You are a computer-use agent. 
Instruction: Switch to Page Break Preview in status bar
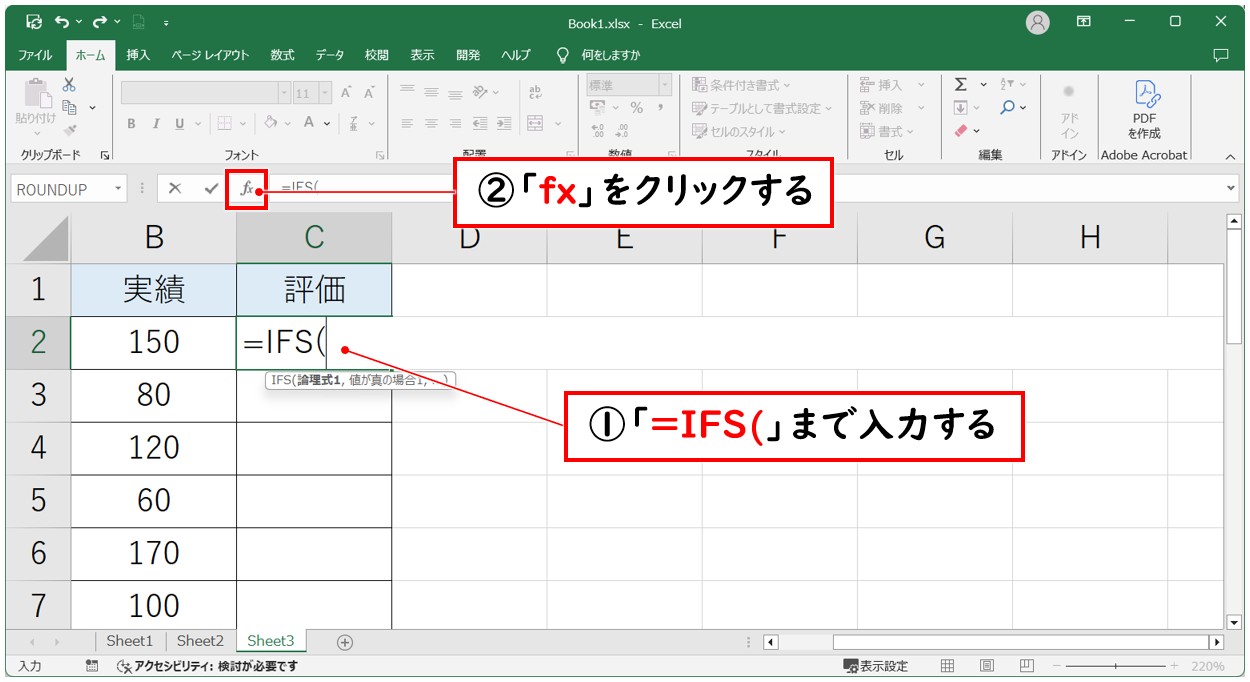tap(1027, 666)
